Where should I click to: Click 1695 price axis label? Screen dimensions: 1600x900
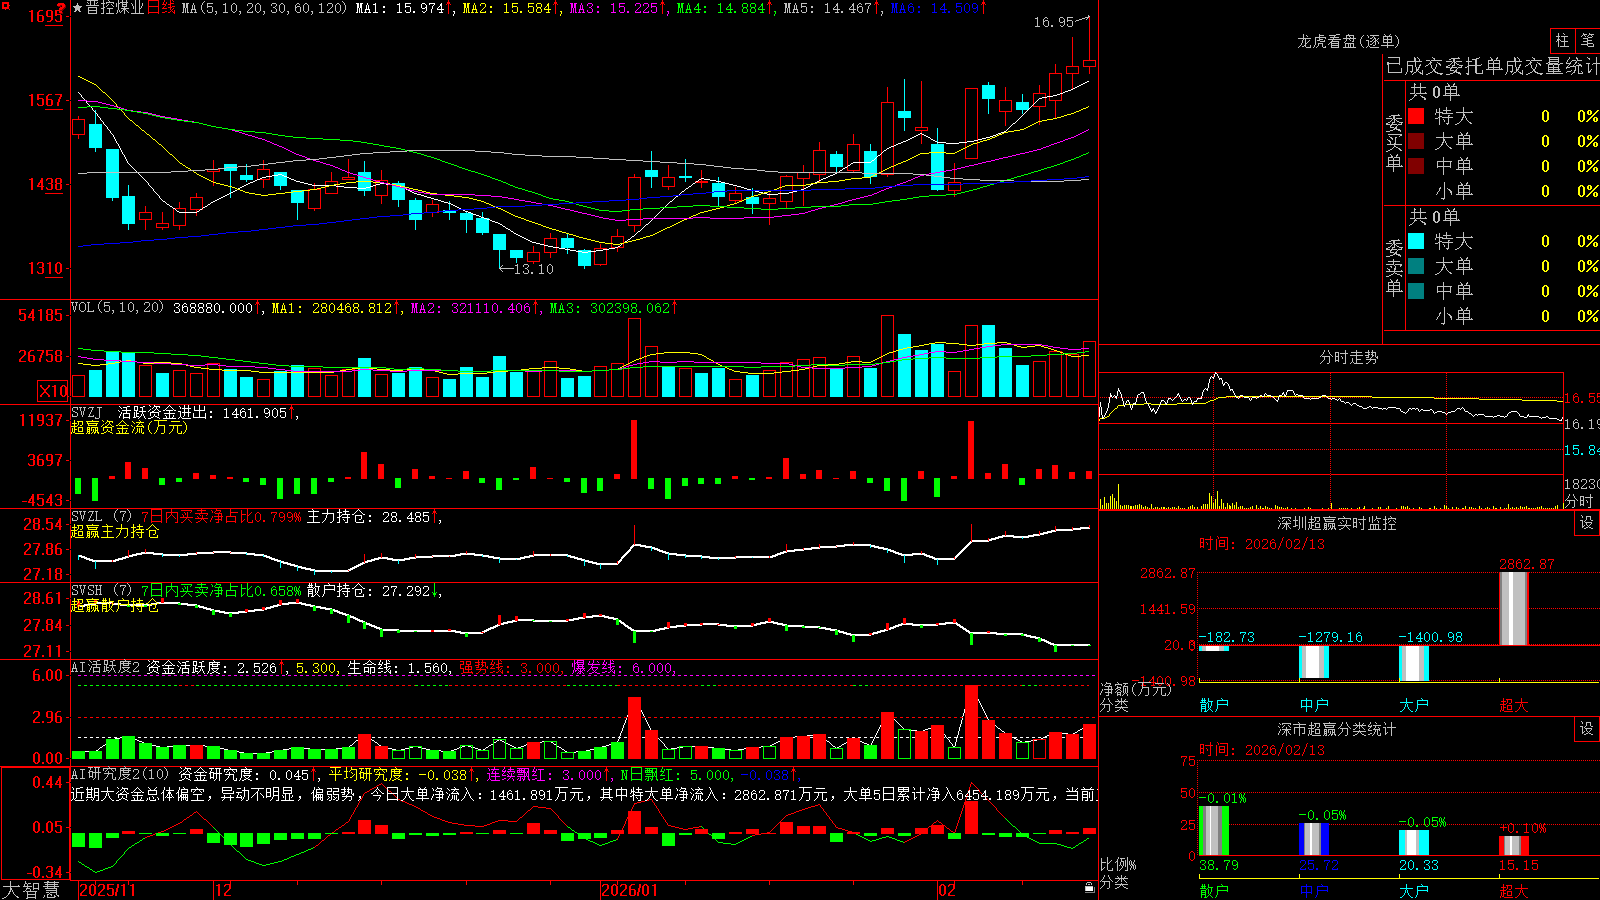point(46,17)
